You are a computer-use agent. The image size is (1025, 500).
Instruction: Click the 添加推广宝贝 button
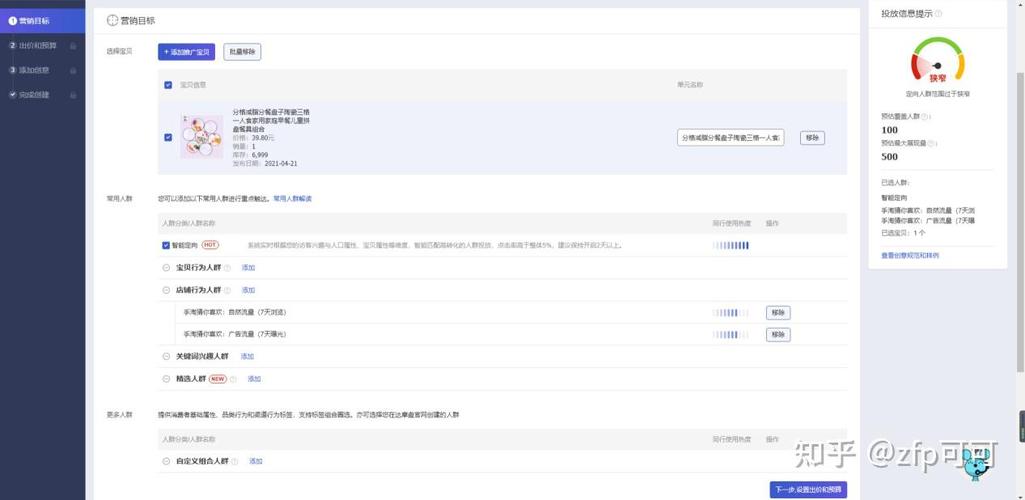tap(186, 52)
